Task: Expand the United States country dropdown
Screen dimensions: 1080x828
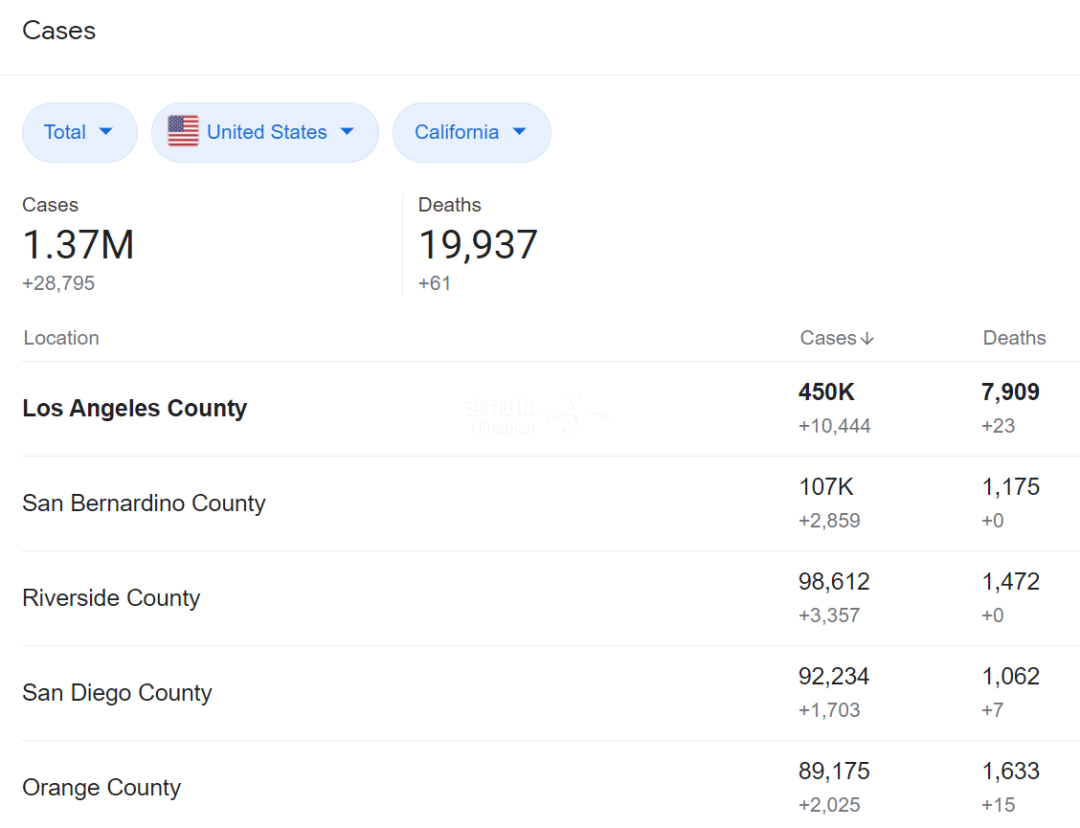Action: (x=266, y=132)
